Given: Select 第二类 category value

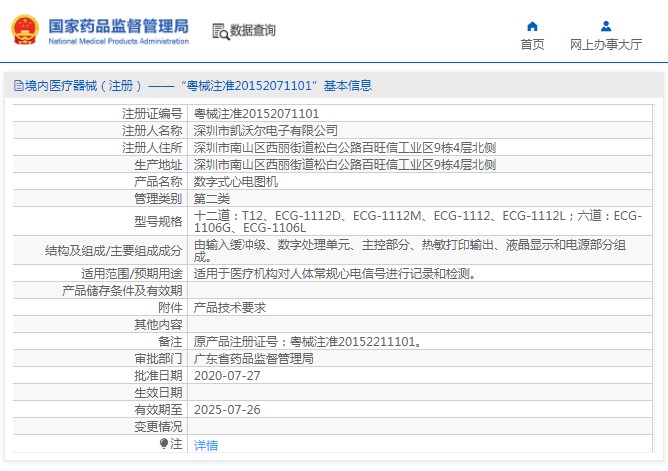Looking at the screenshot, I should click(212, 199).
